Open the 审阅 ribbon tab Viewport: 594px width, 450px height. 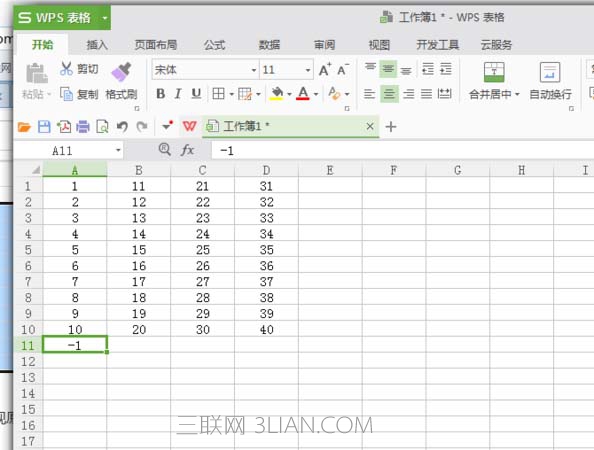tap(324, 45)
